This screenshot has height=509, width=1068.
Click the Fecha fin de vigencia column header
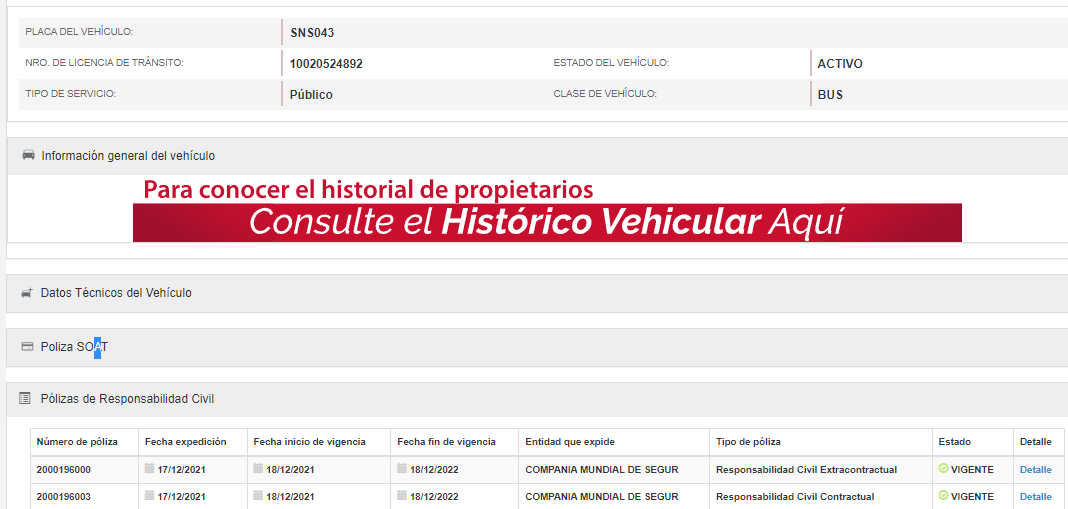[446, 442]
